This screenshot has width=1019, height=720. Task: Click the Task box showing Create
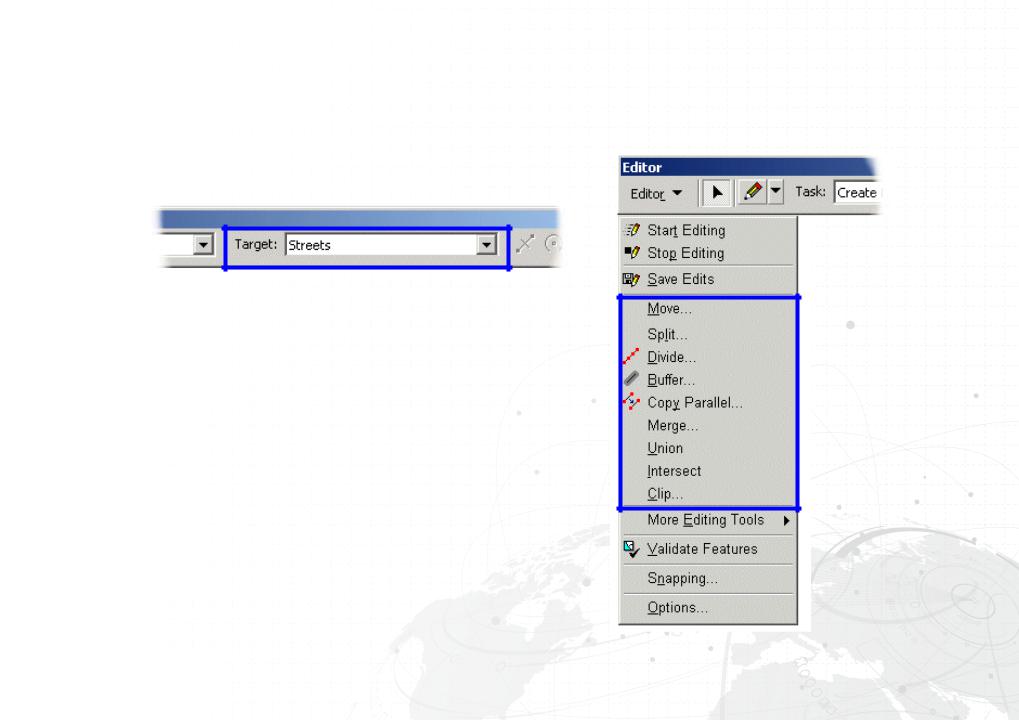(x=857, y=192)
